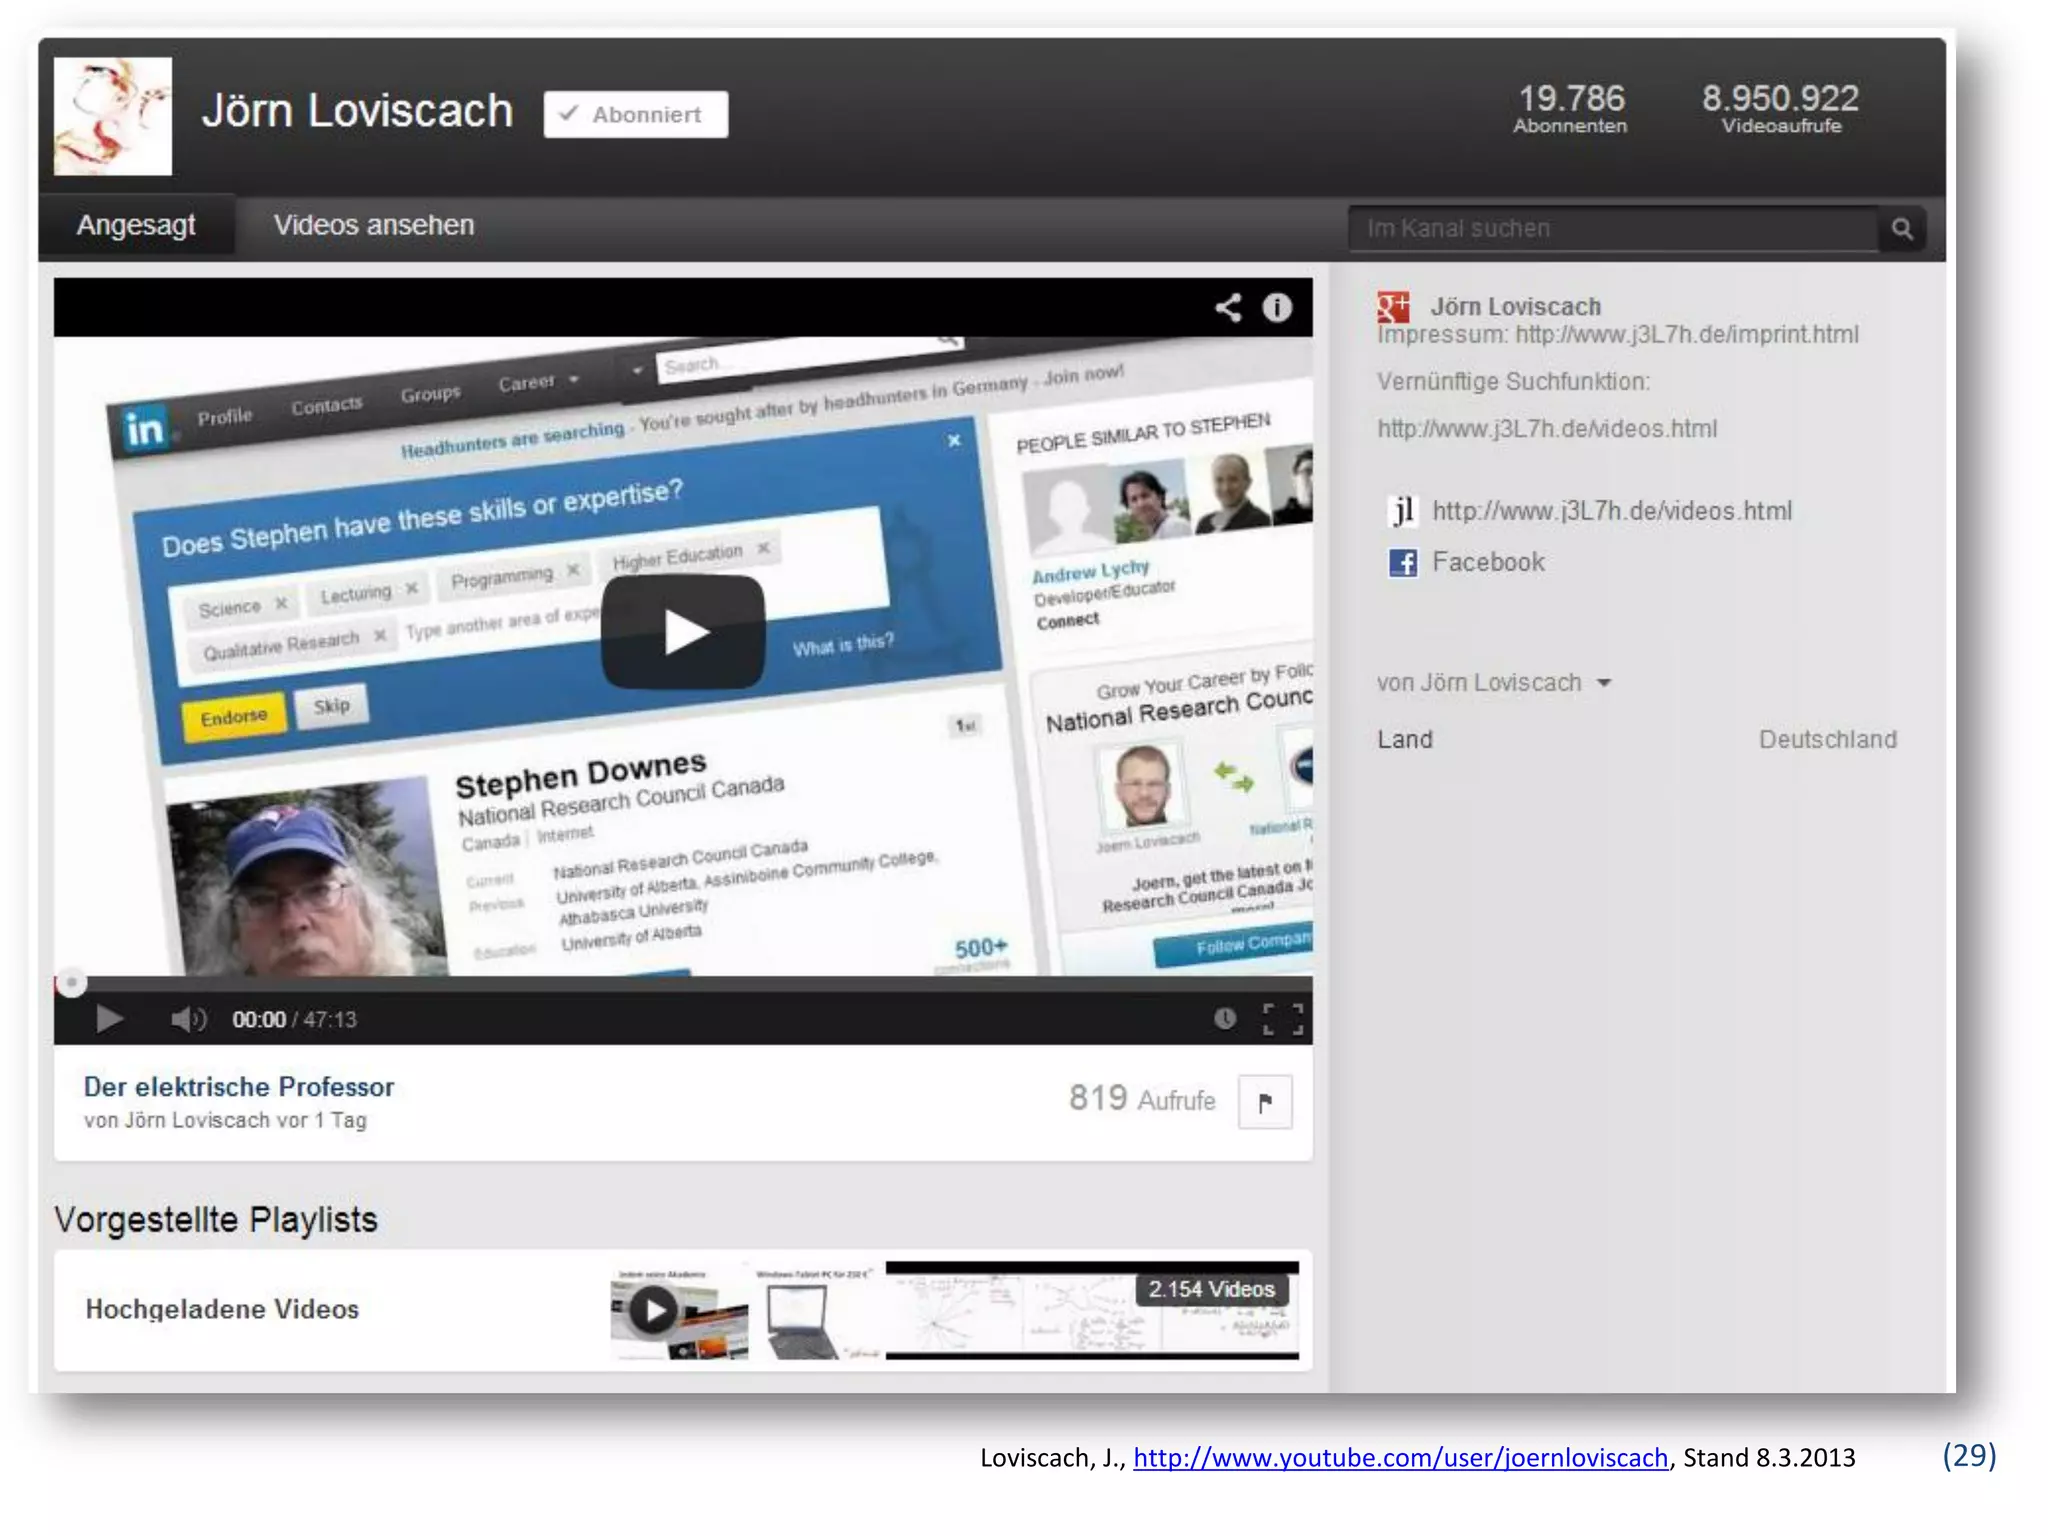2048x1536 pixels.
Task: Click the jl favicon icon
Action: coord(1402,511)
